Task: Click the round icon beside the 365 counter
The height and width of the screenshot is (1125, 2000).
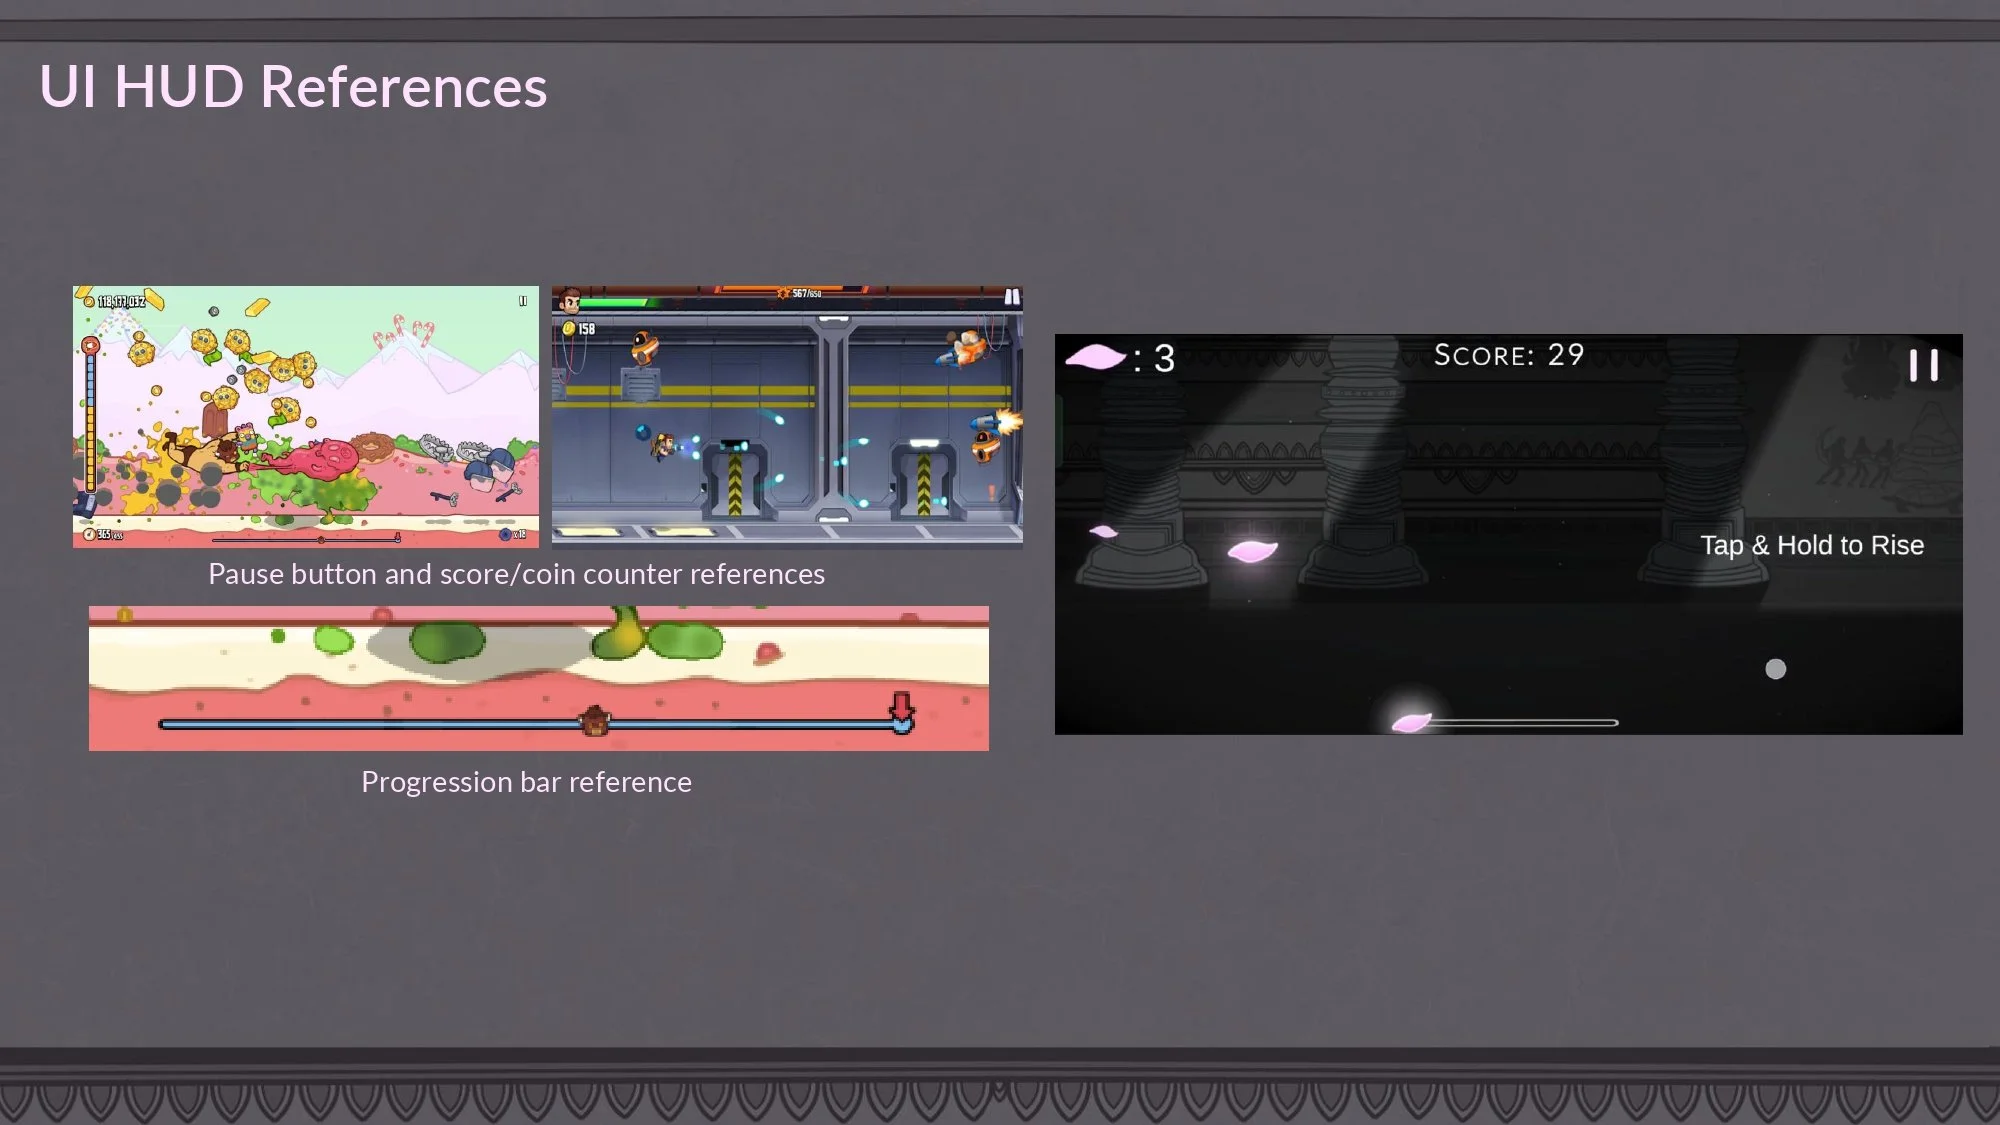Action: [89, 535]
